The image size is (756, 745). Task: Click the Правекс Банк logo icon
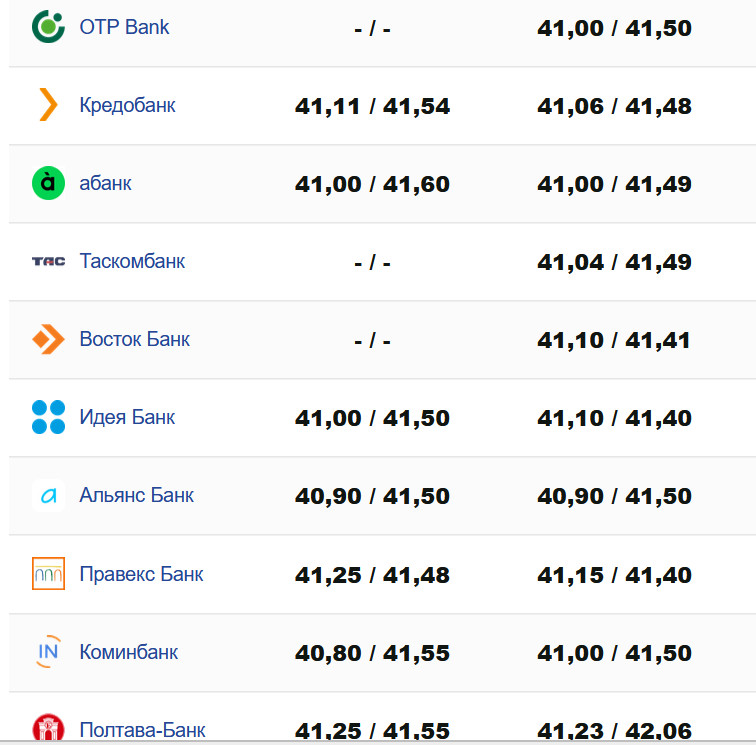[48, 574]
